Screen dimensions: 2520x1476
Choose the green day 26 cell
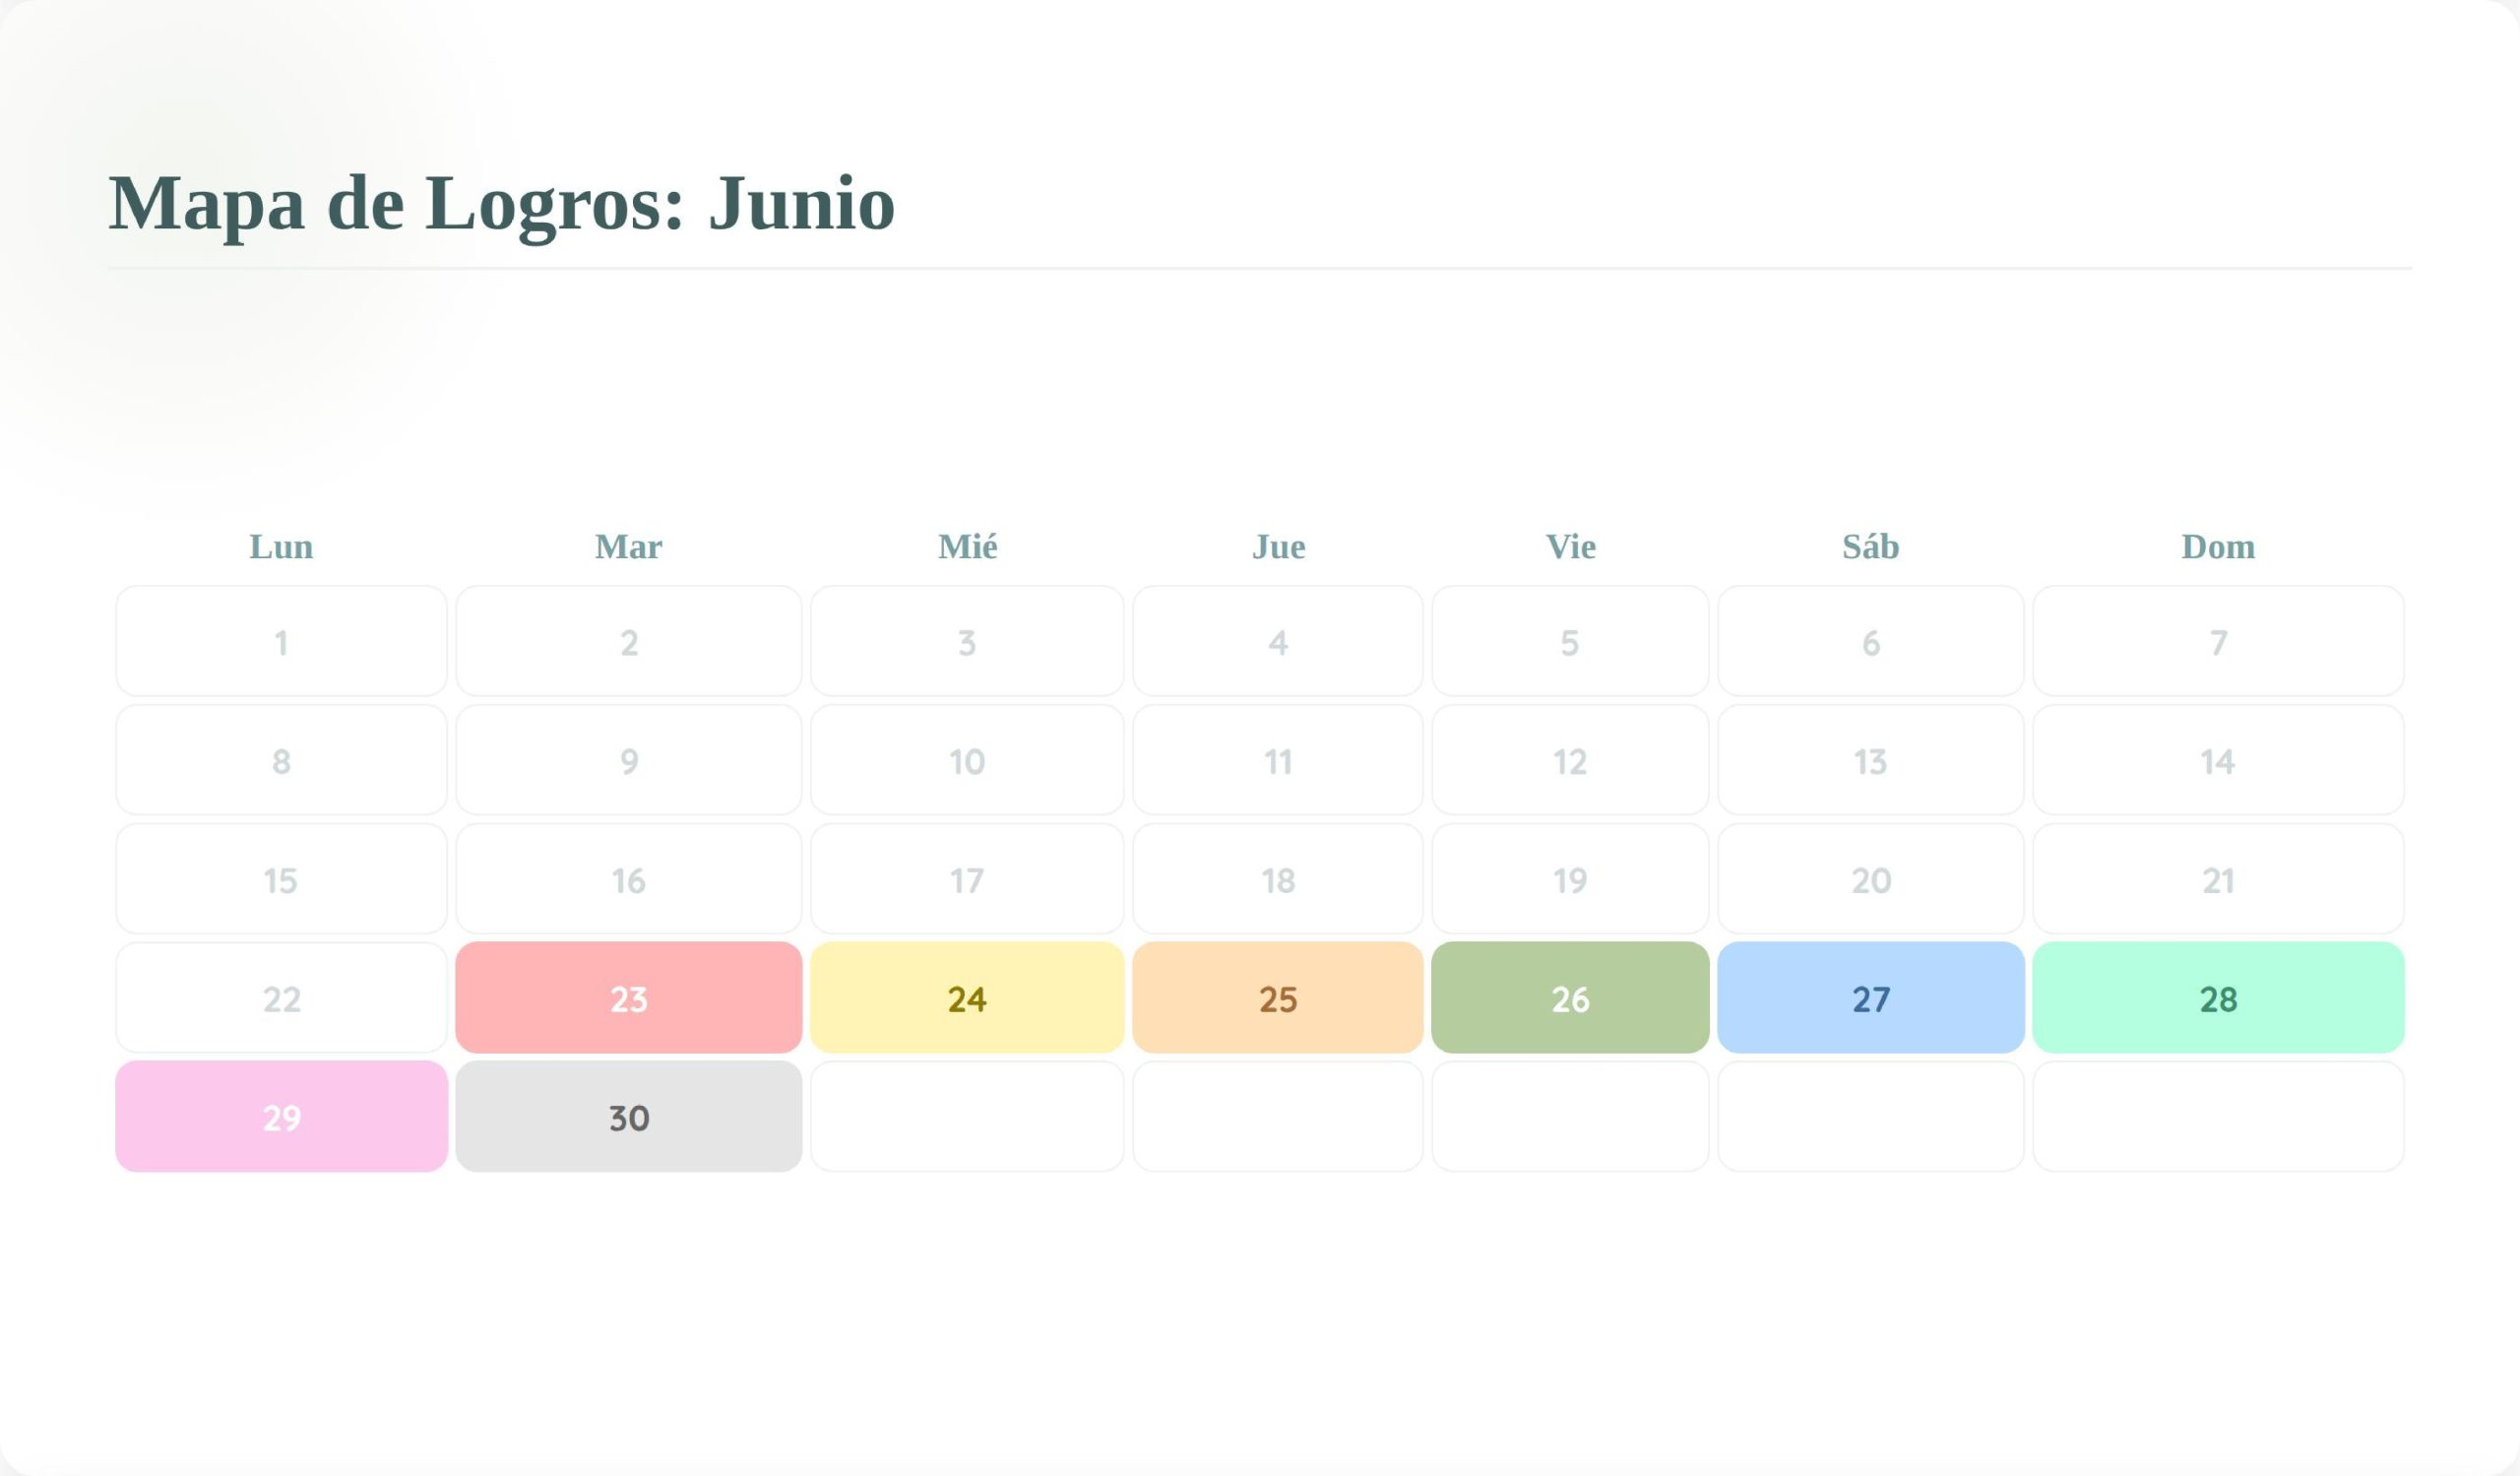coord(1570,997)
